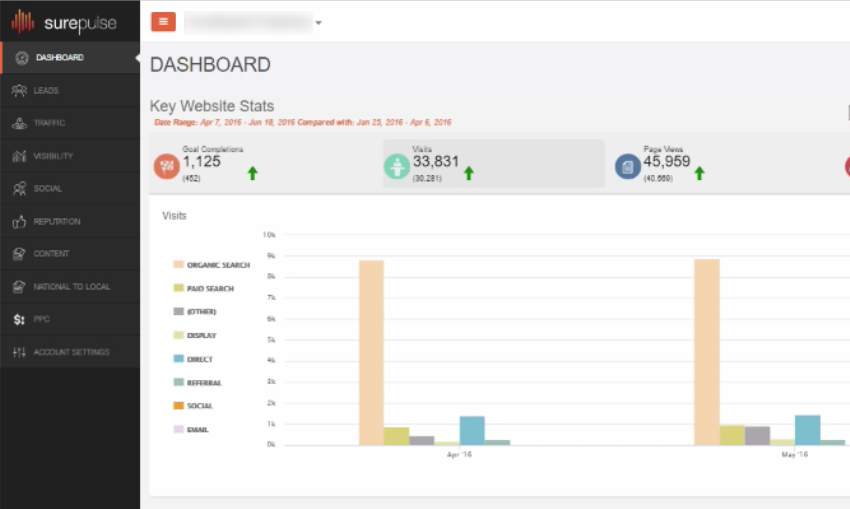Open the Content menu item
This screenshot has height=509, width=850.
point(51,254)
